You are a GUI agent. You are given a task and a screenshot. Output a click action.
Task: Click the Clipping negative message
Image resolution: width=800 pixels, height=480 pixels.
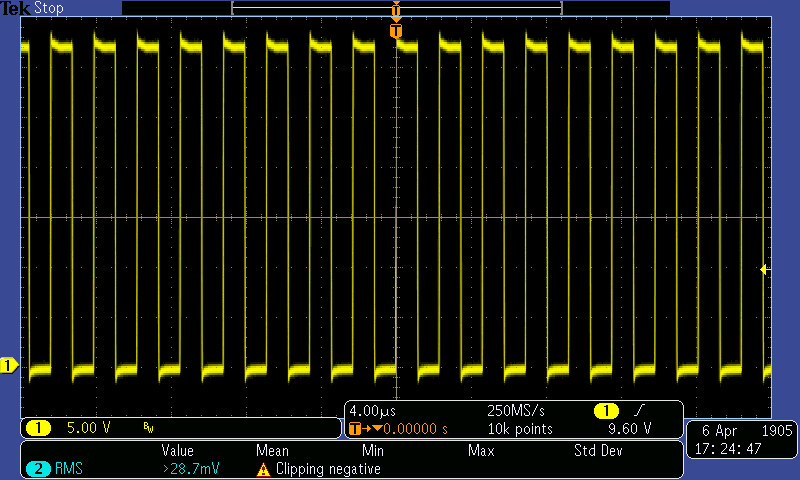[328, 469]
